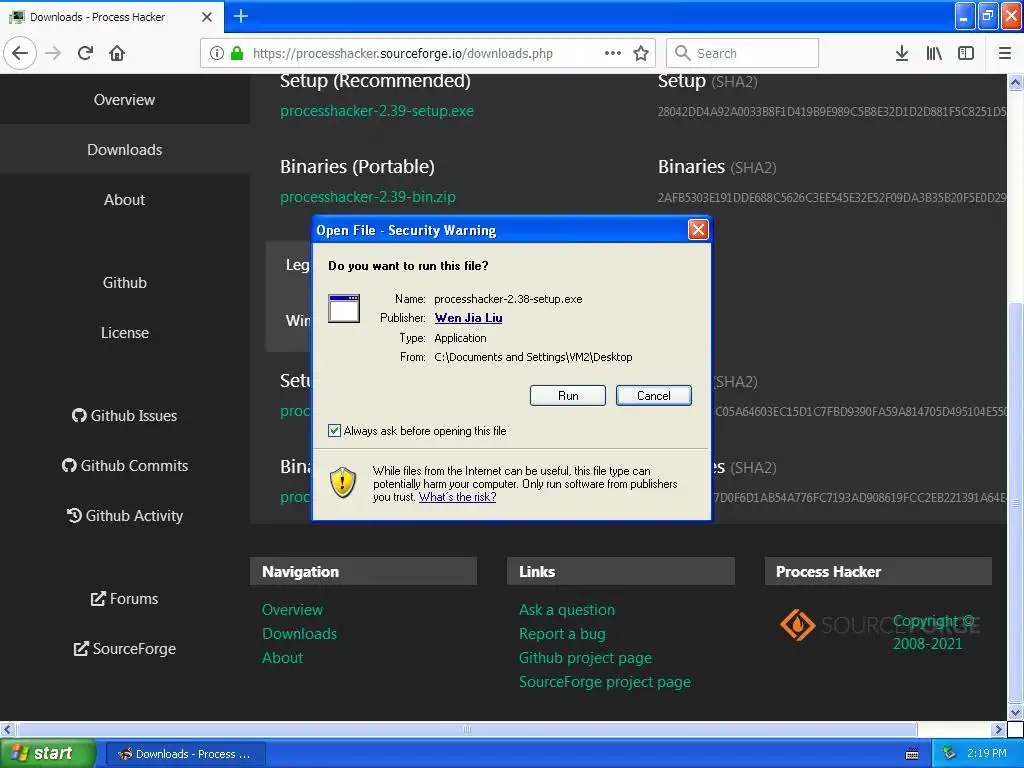
Task: Select Downloads - Process taskbar item
Action: [x=185, y=754]
